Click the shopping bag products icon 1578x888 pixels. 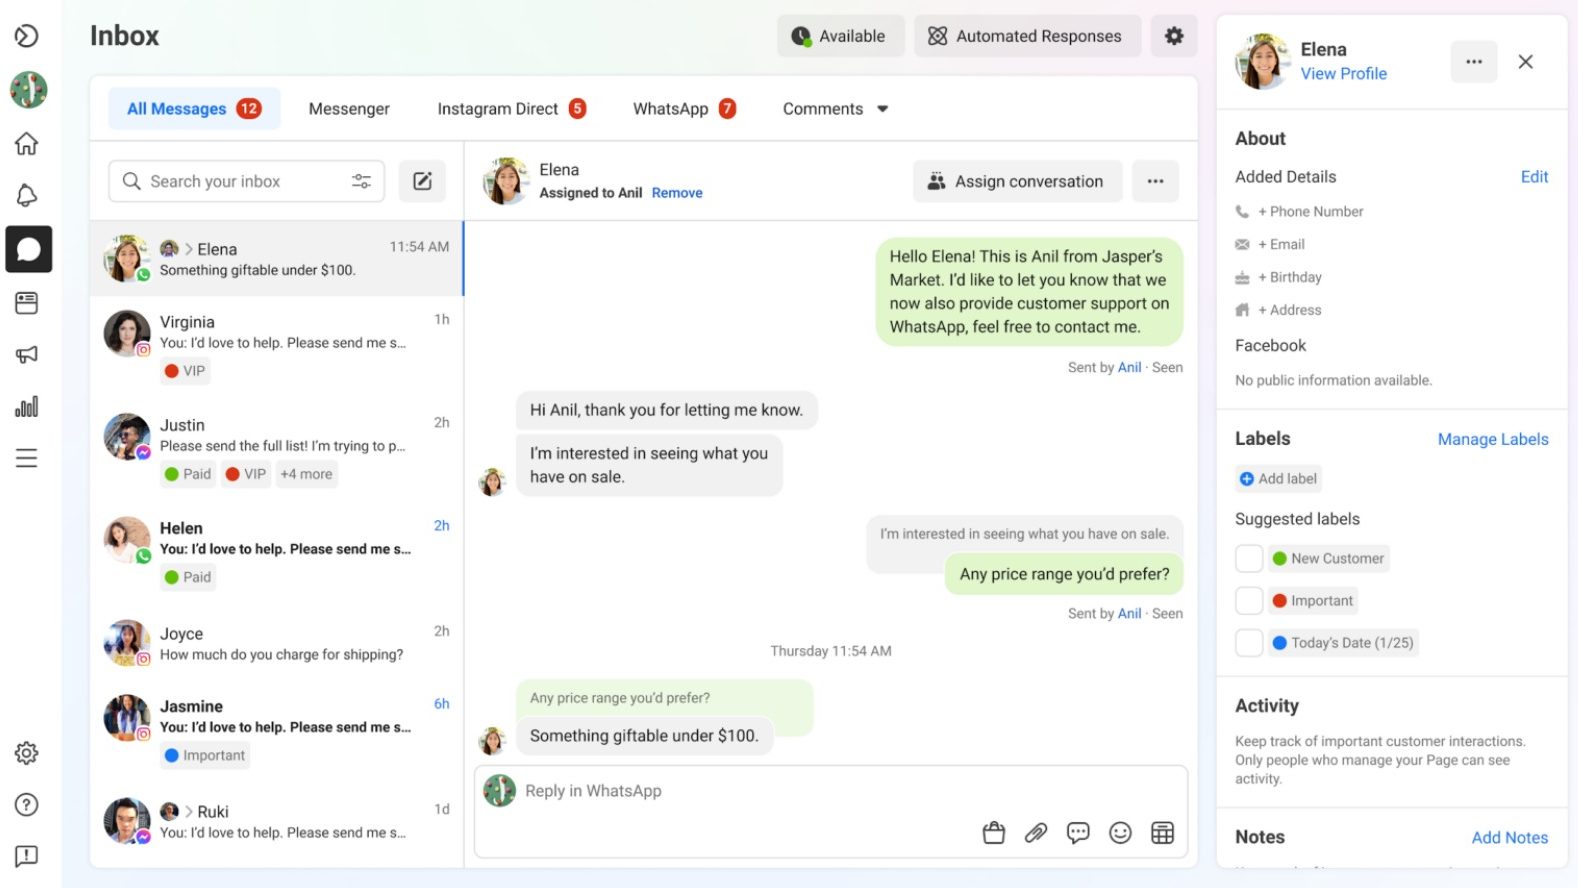click(x=993, y=833)
